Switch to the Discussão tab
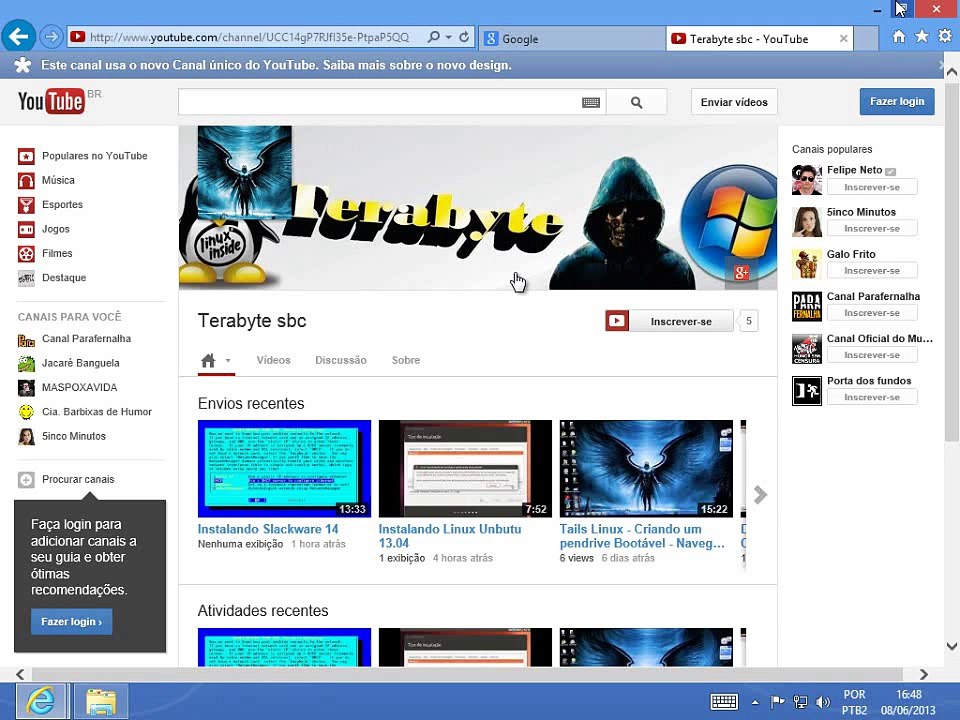This screenshot has height=720, width=960. (x=340, y=360)
